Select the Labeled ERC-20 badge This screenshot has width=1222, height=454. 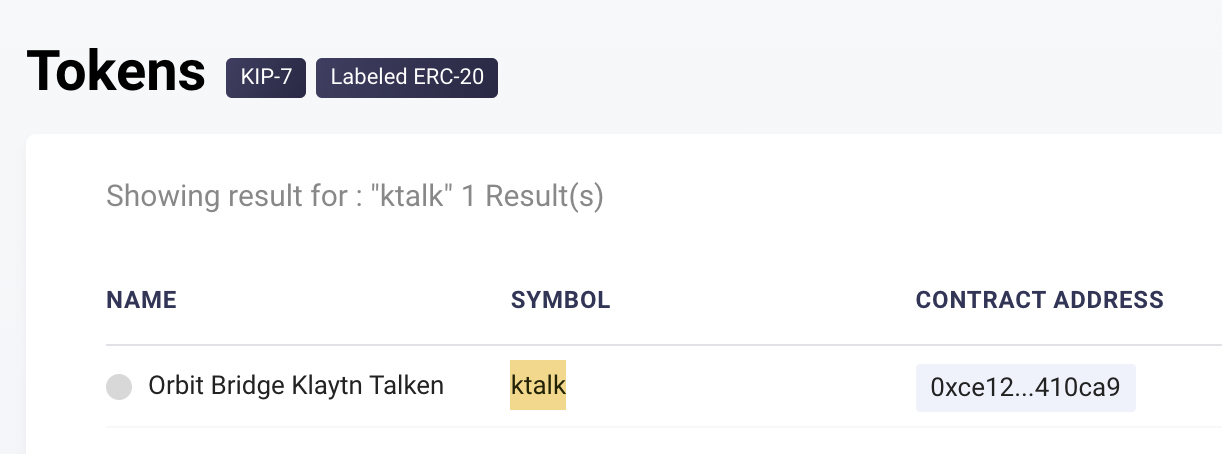407,78
